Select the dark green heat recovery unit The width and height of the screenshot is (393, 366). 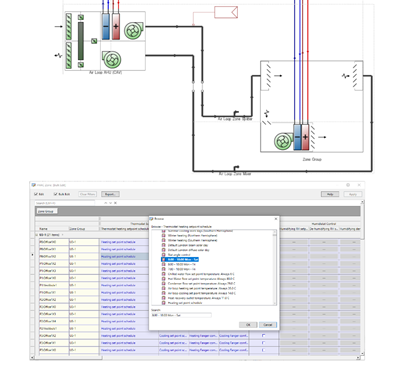coord(81,41)
